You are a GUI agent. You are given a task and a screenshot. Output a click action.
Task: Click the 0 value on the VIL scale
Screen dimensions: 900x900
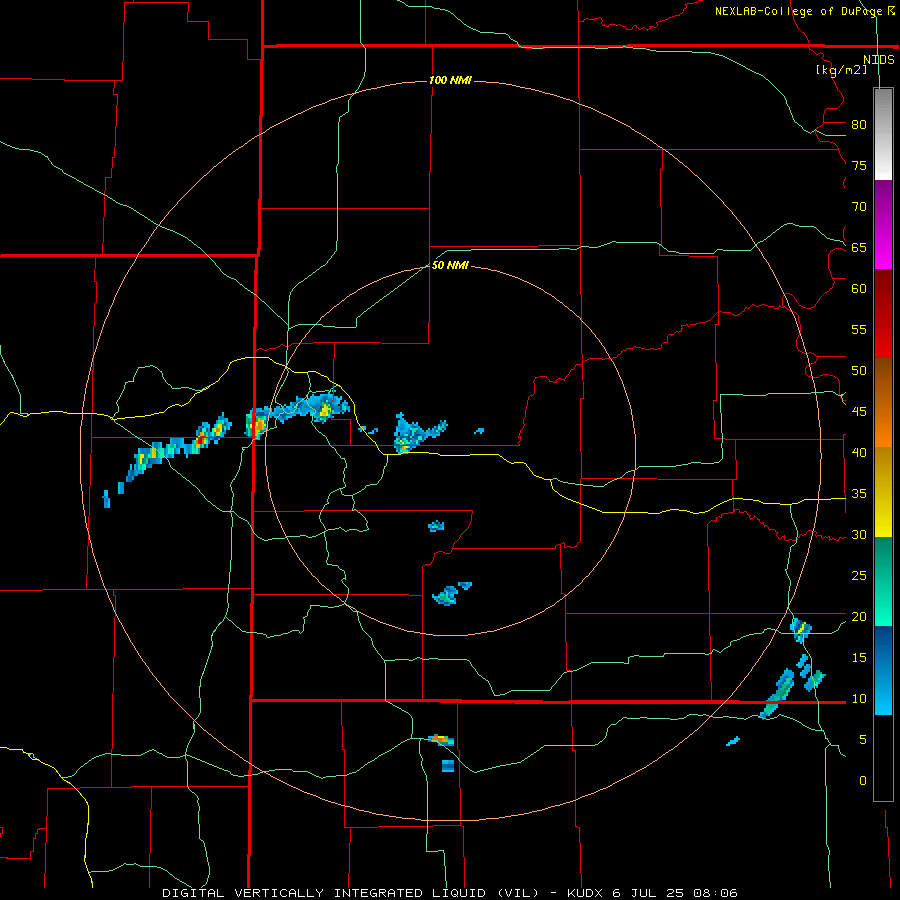(863, 781)
